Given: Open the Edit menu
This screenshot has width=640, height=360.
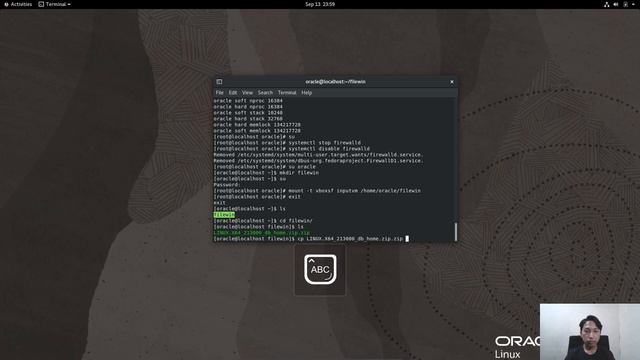Looking at the screenshot, I should [233, 93].
